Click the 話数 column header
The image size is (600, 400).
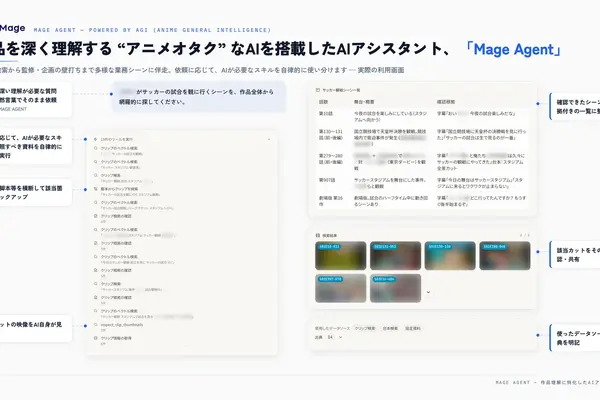coord(324,102)
